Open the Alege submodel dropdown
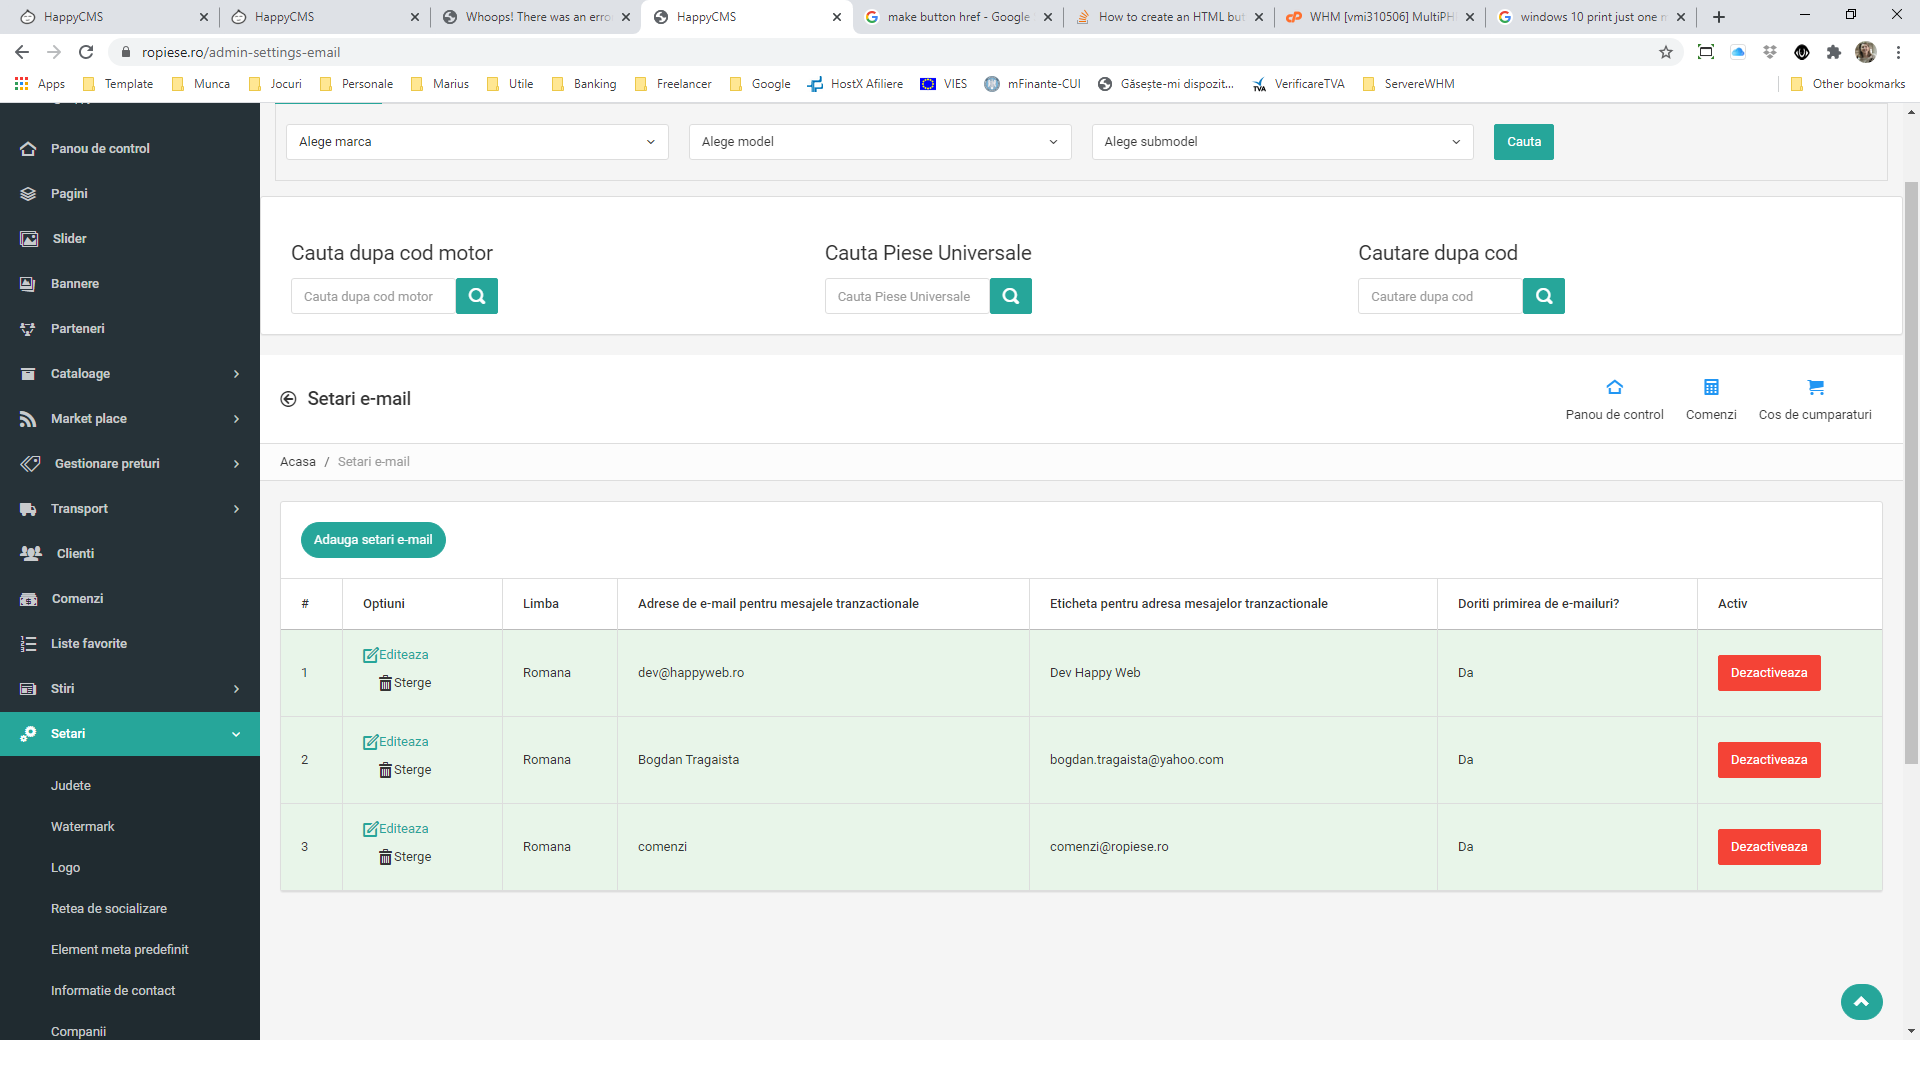Screen dimensions: 1920x1080 pyautogui.click(x=1283, y=142)
